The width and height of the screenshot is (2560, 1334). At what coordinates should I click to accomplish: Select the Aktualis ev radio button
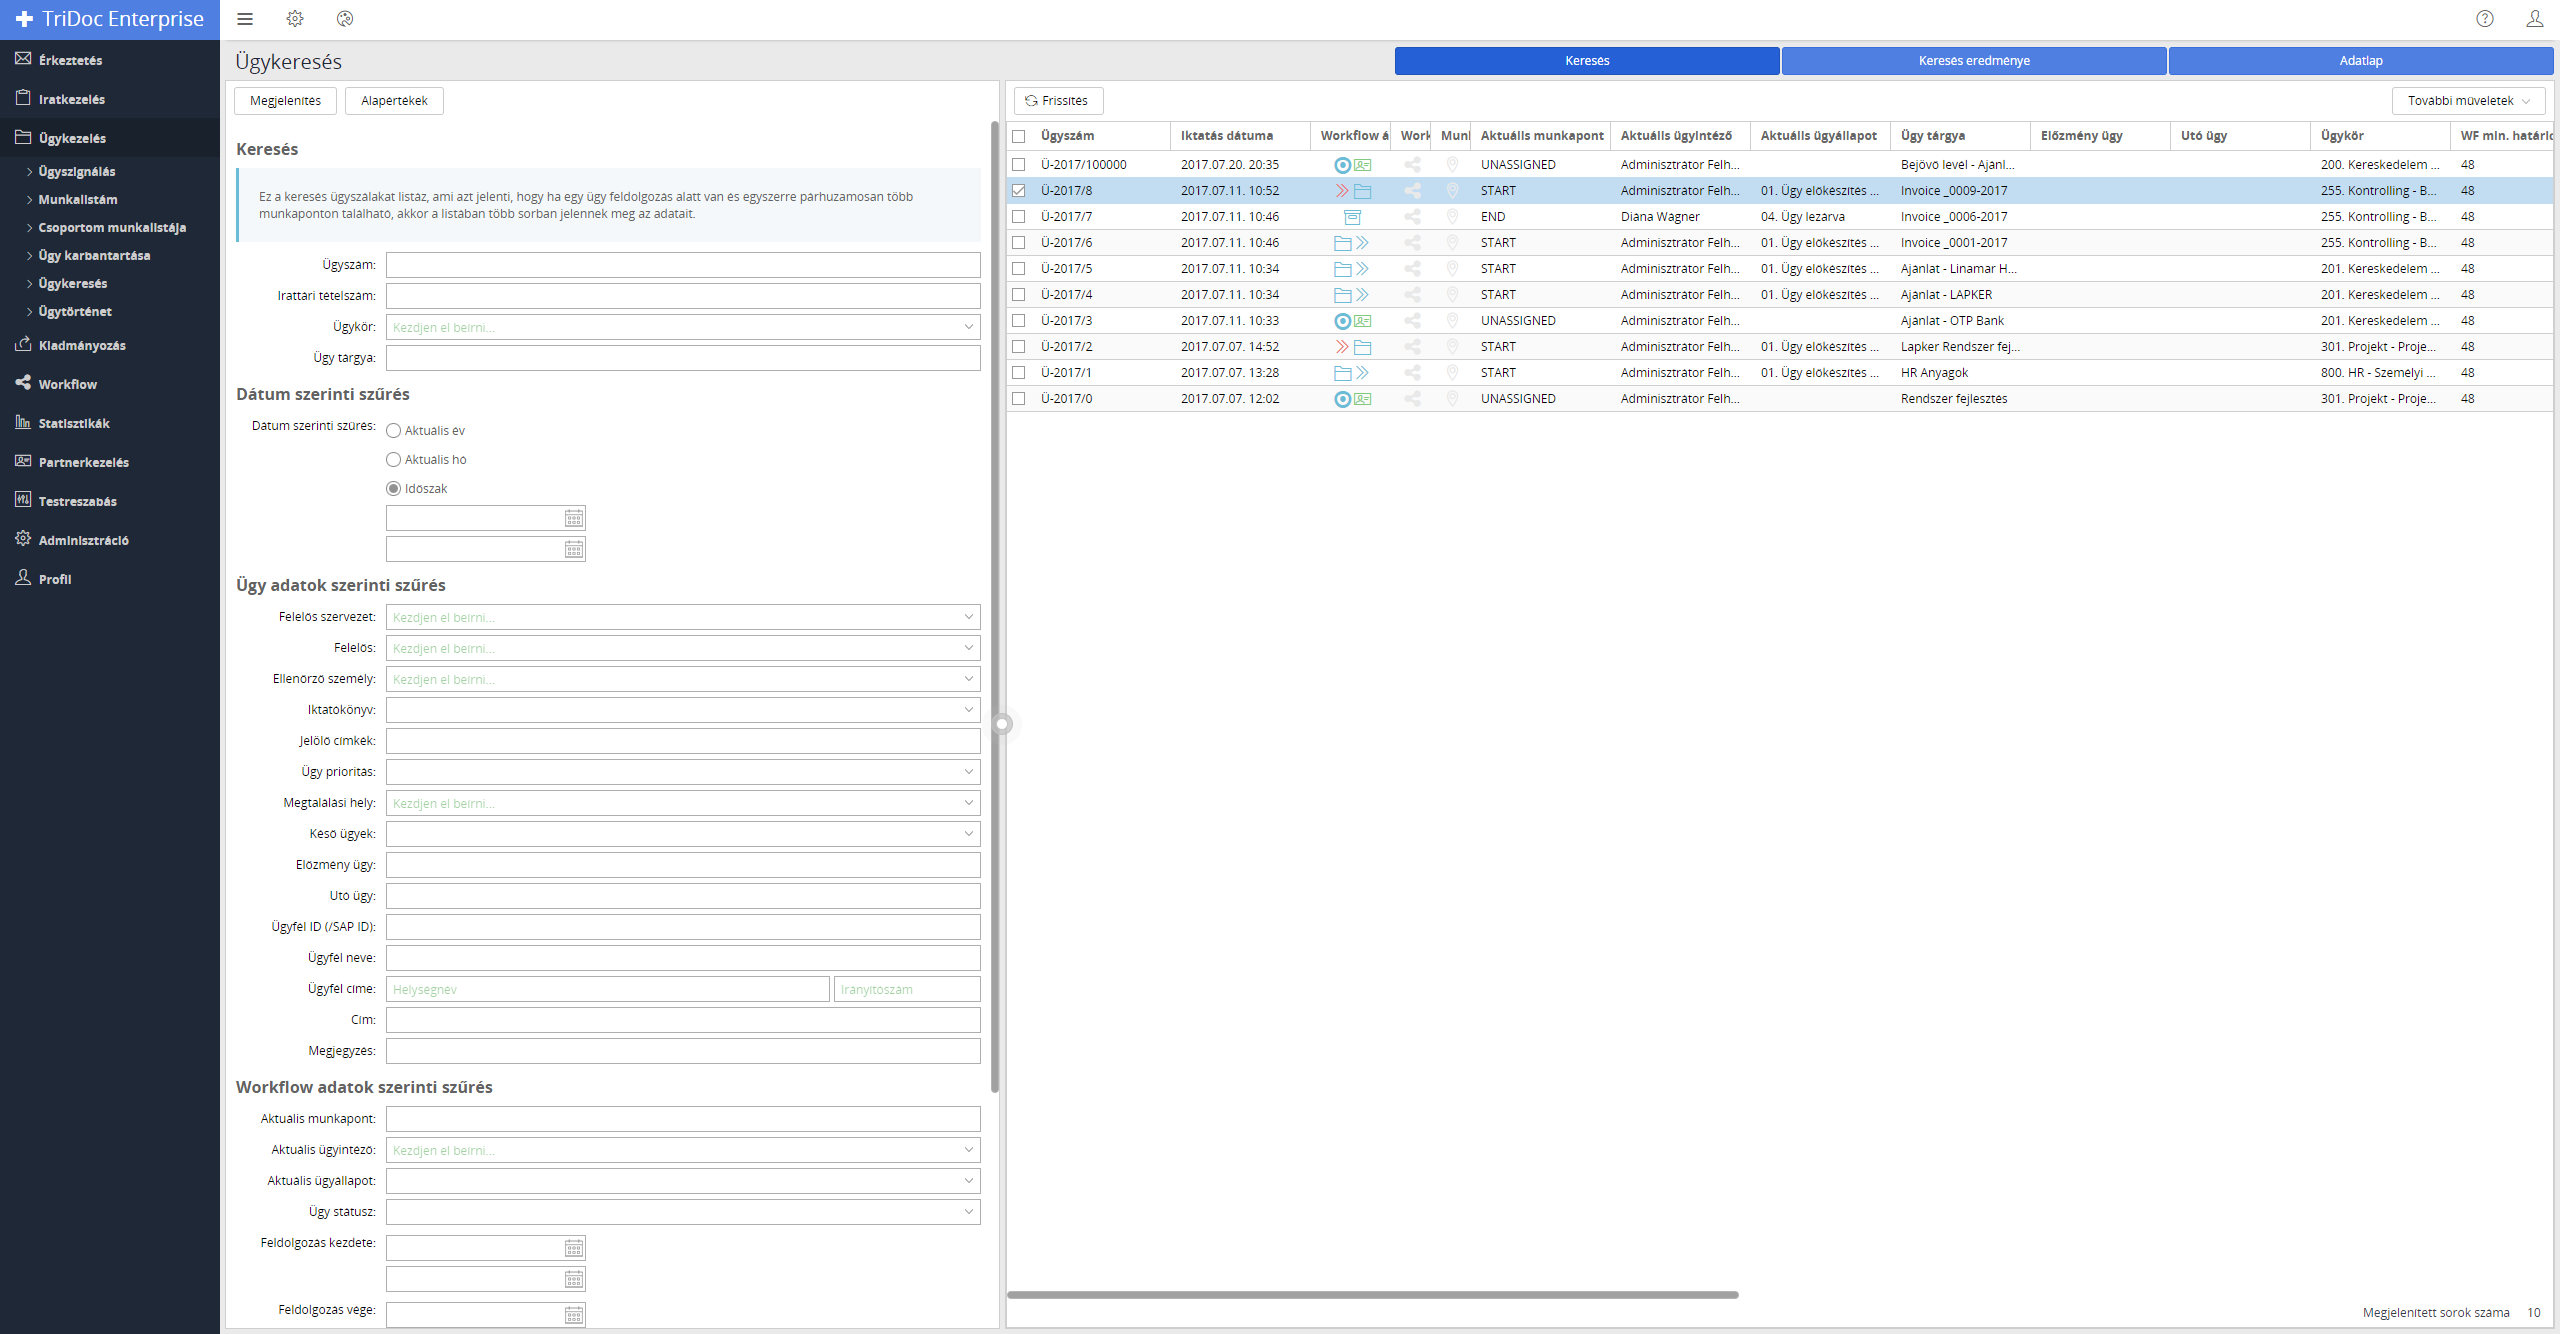394,431
